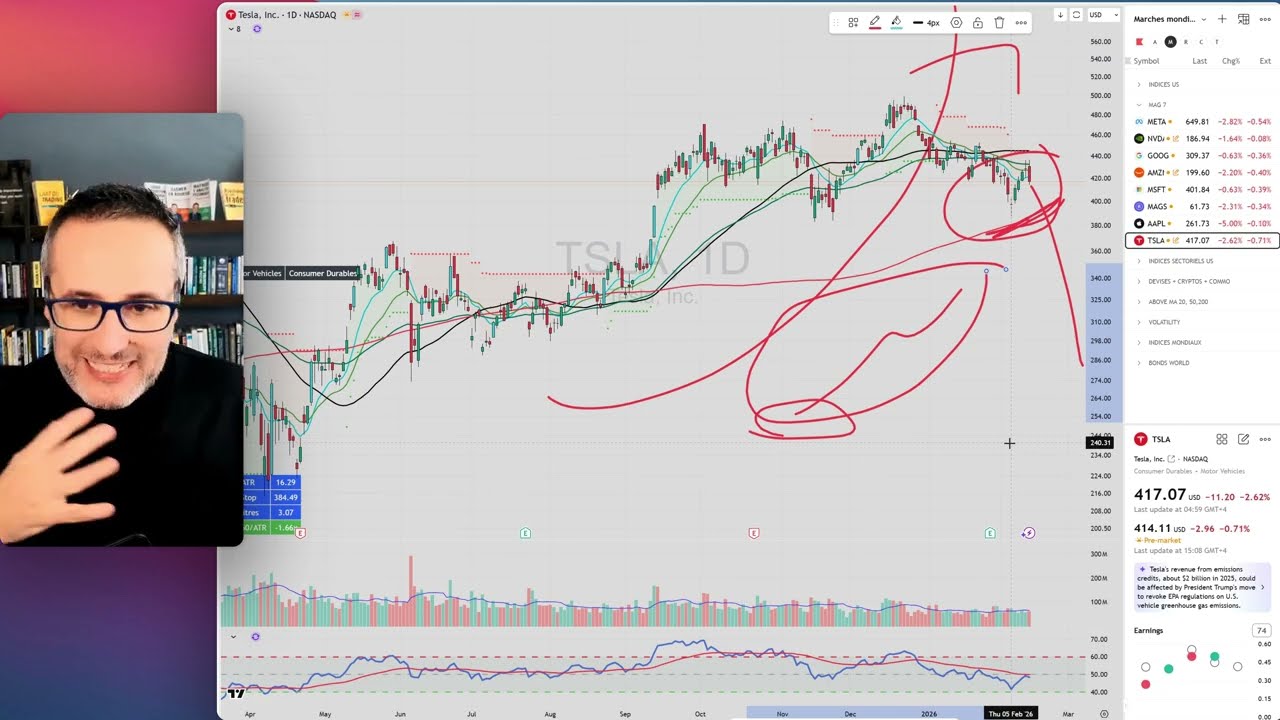Click the TradingView logo on chart
Screen dimensions: 1280x720
pos(236,693)
